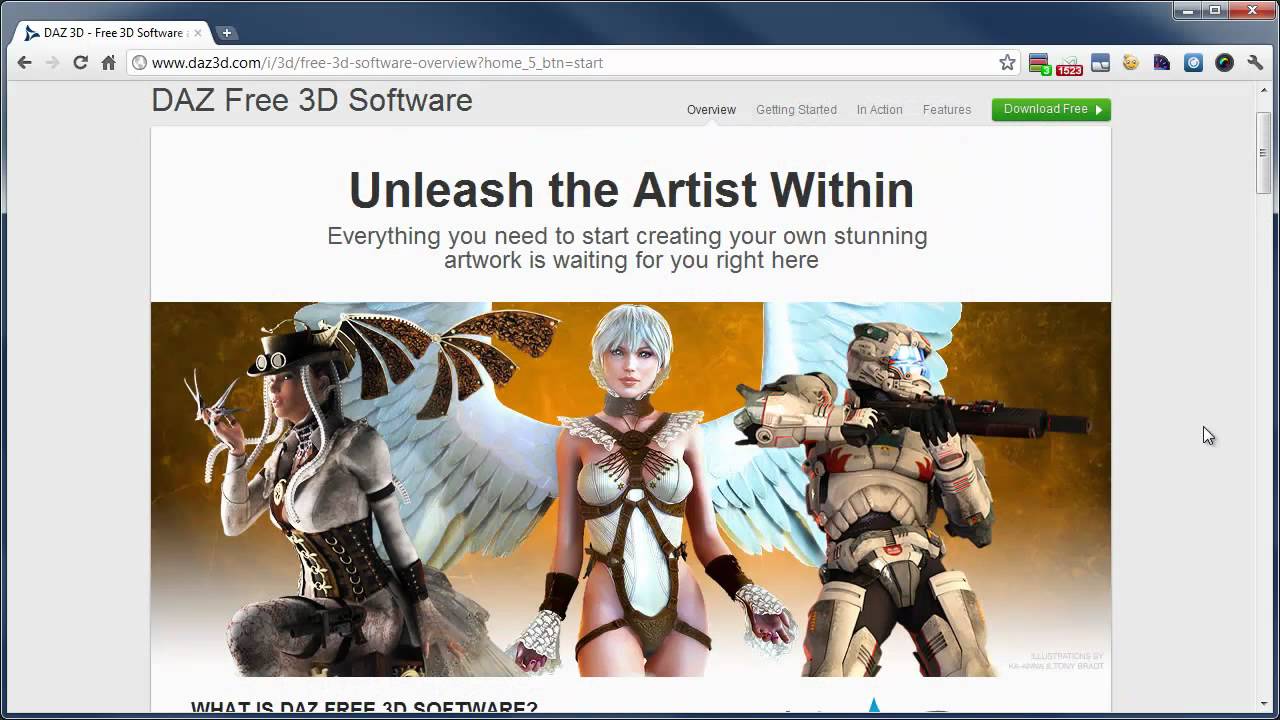The height and width of the screenshot is (720, 1280).
Task: Open the Chrome wrench menu
Action: (1255, 62)
